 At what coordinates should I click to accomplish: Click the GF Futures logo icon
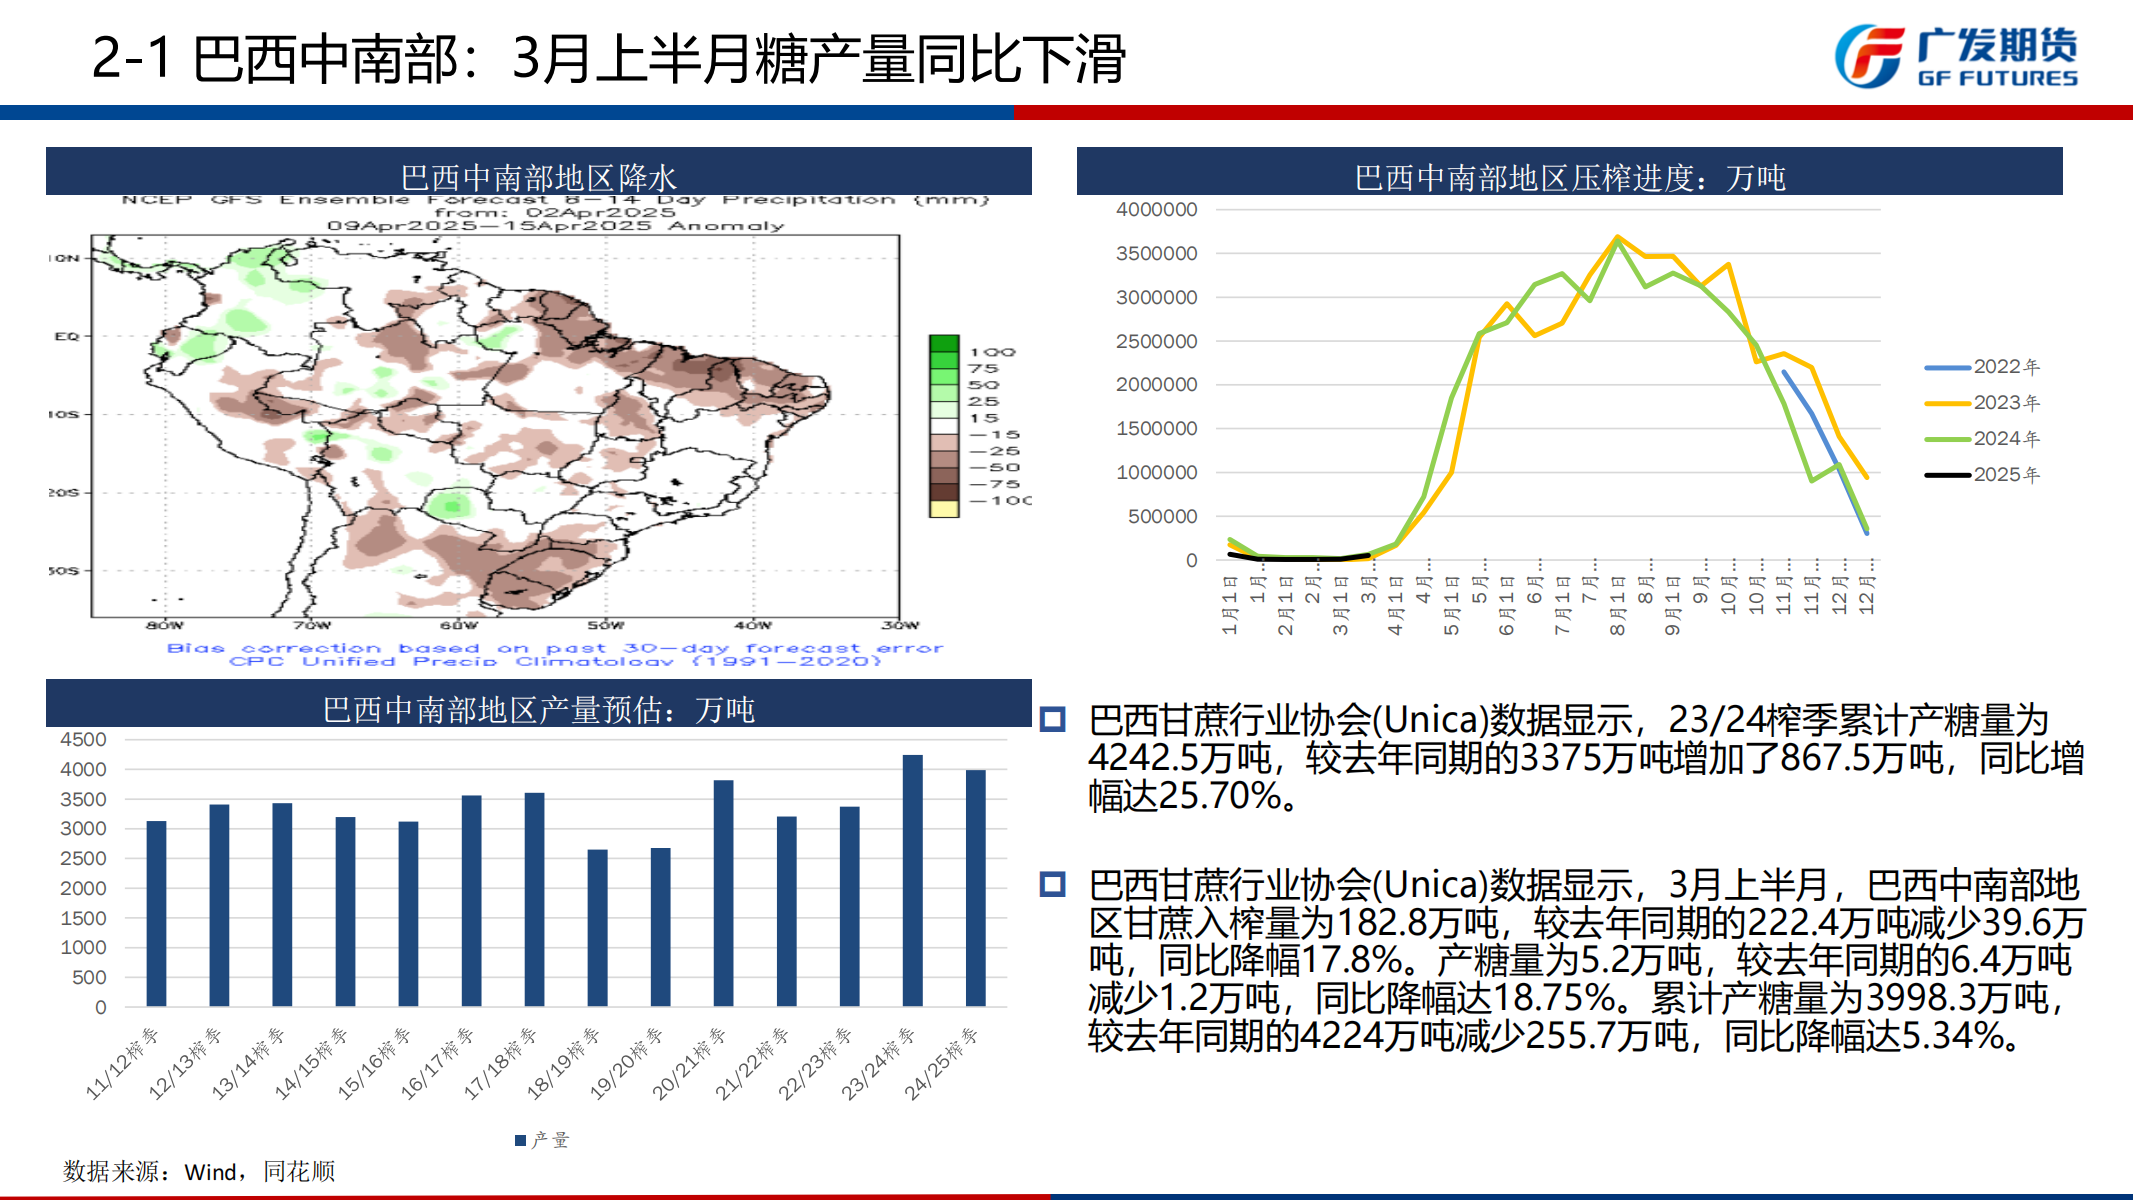click(x=1868, y=57)
